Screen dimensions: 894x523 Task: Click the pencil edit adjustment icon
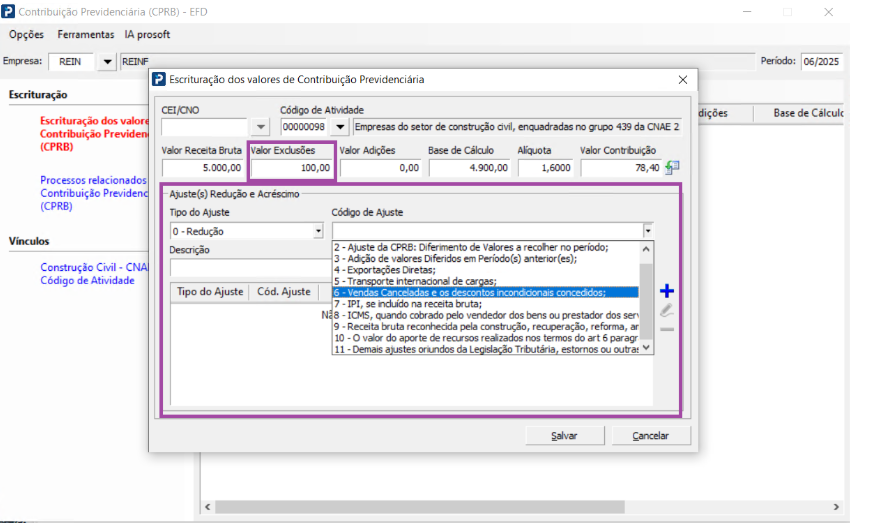(x=667, y=310)
